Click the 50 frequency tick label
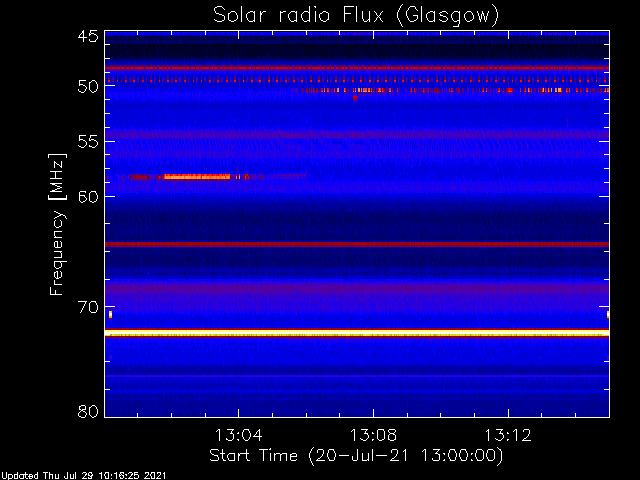640x480 pixels. click(88, 87)
